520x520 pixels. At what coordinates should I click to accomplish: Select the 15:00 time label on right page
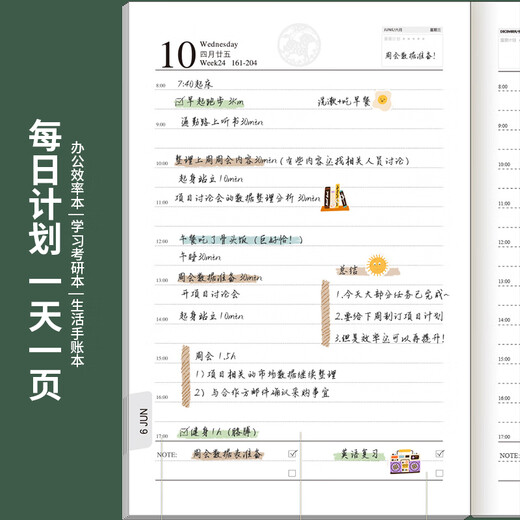click(504, 359)
